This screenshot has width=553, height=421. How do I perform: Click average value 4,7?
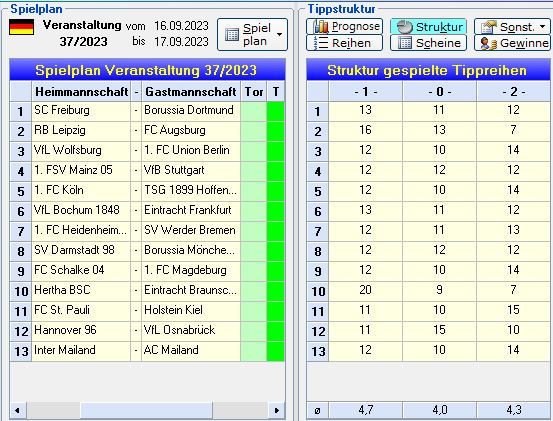coord(366,410)
